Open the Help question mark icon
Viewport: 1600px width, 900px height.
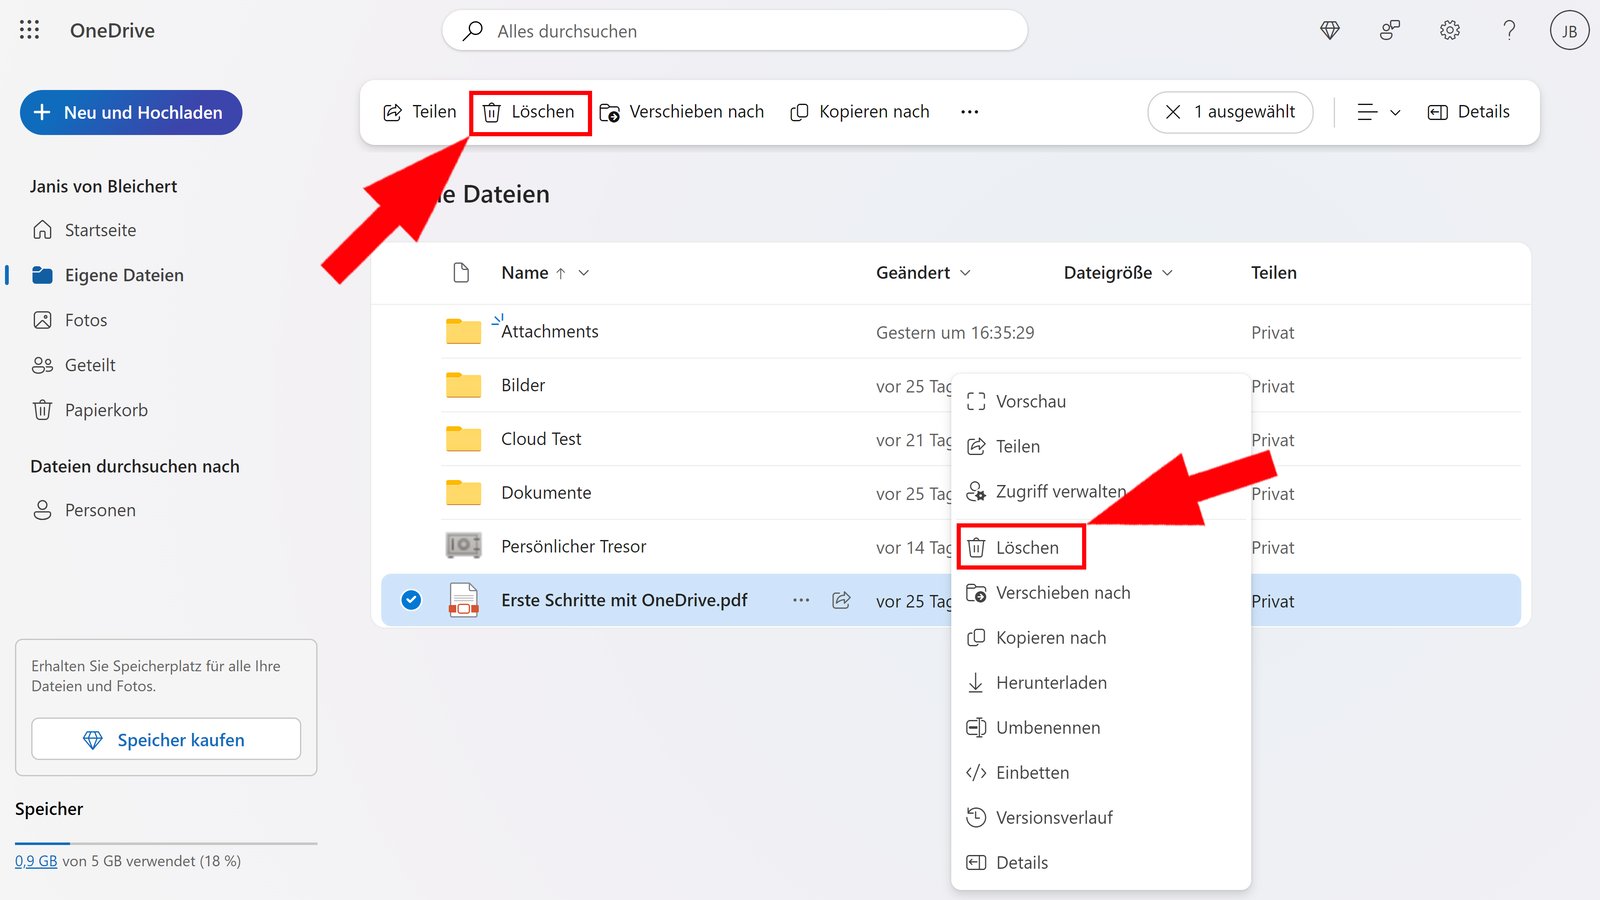[1508, 30]
